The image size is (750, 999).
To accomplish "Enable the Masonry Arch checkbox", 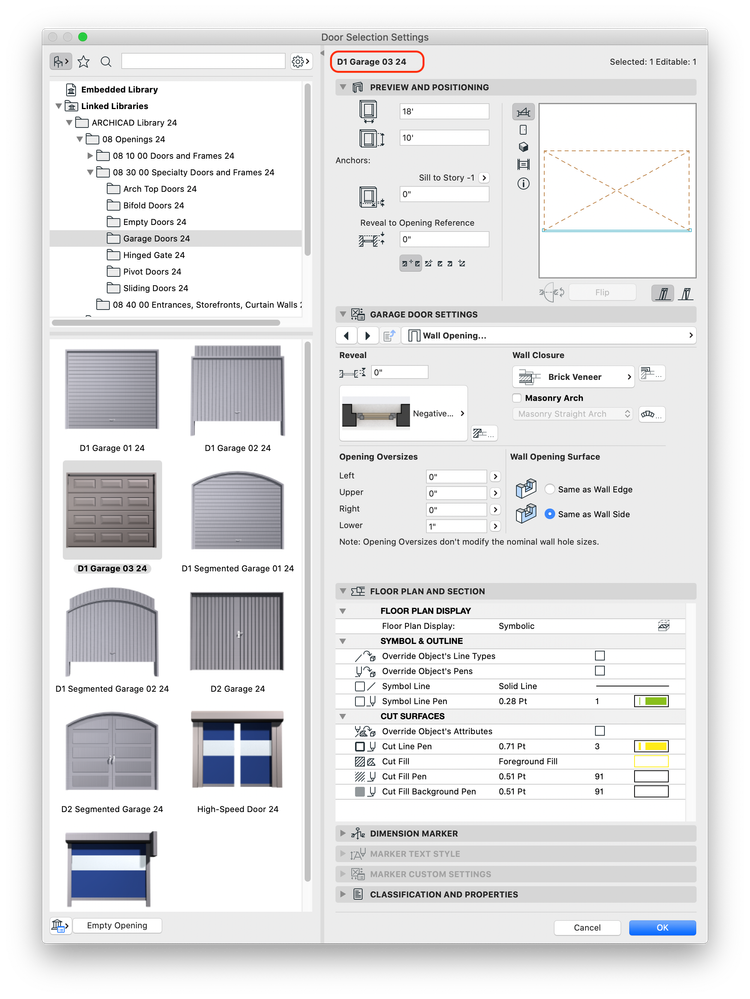I will click(517, 398).
